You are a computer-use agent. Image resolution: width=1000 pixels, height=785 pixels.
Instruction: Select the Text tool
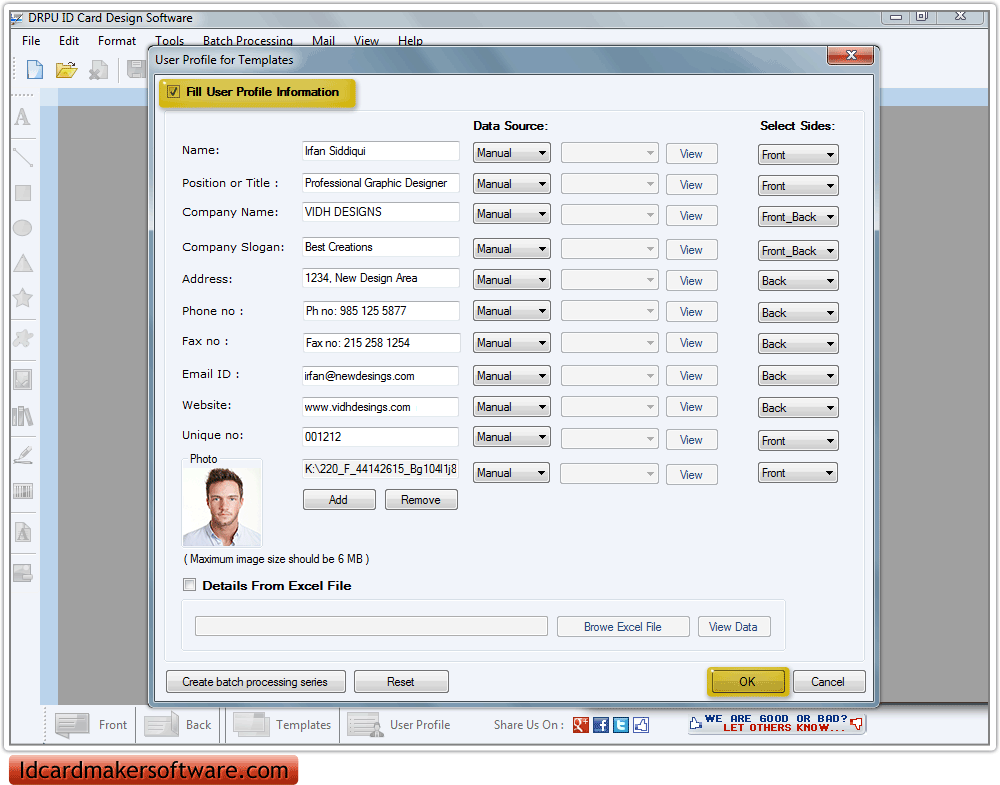pyautogui.click(x=22, y=117)
